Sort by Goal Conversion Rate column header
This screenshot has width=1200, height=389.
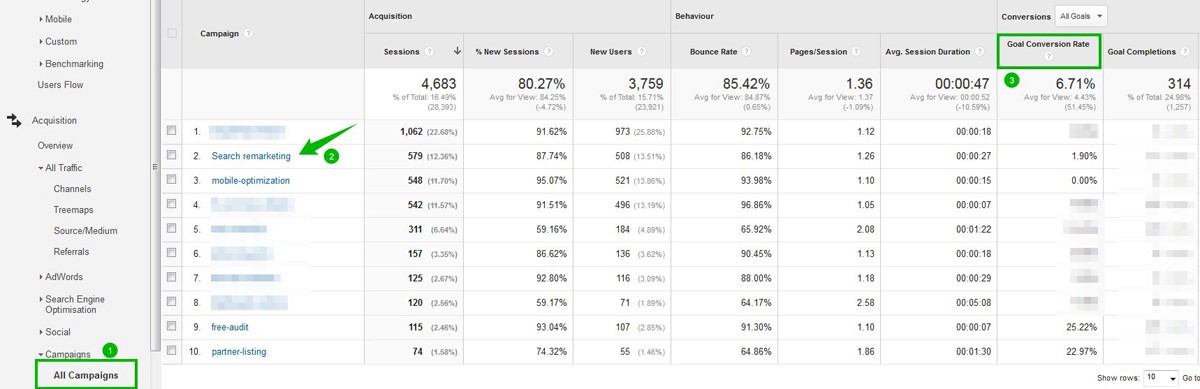coord(1049,44)
